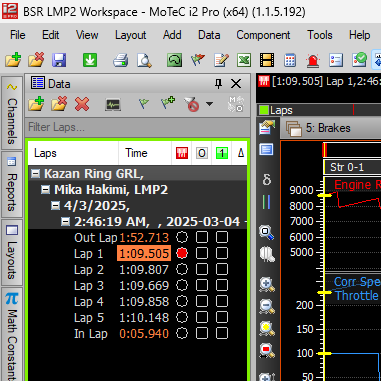
Task: Toggle the delta variance icon
Action: 267,180
